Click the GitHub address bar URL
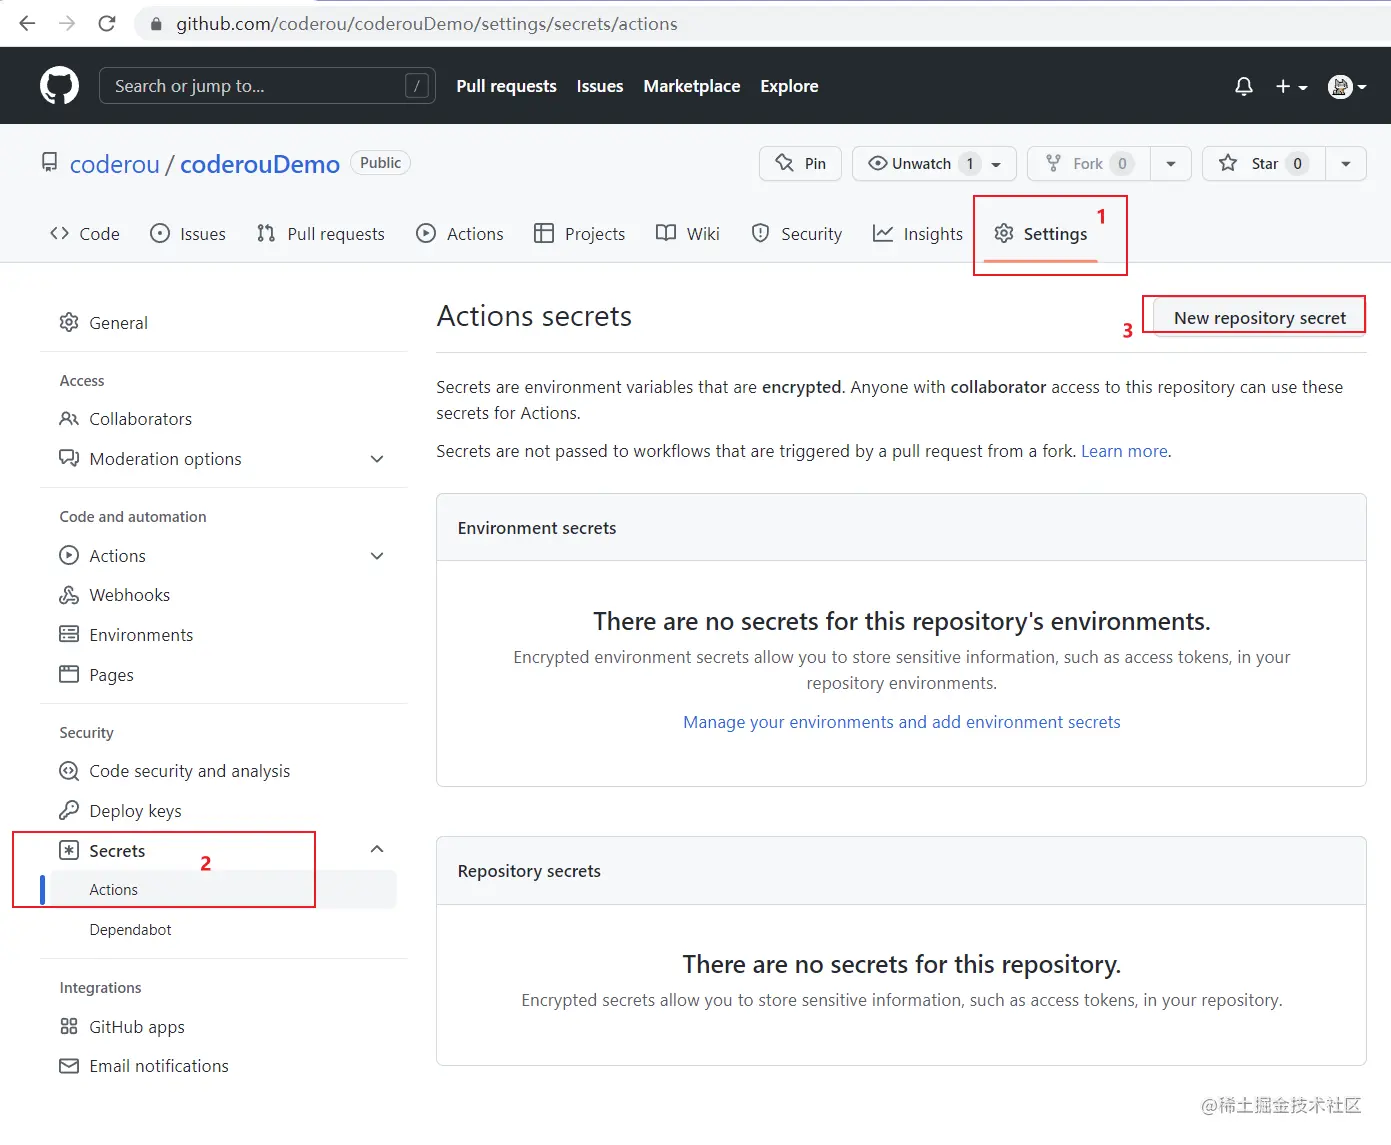Image resolution: width=1391 pixels, height=1145 pixels. tap(427, 24)
